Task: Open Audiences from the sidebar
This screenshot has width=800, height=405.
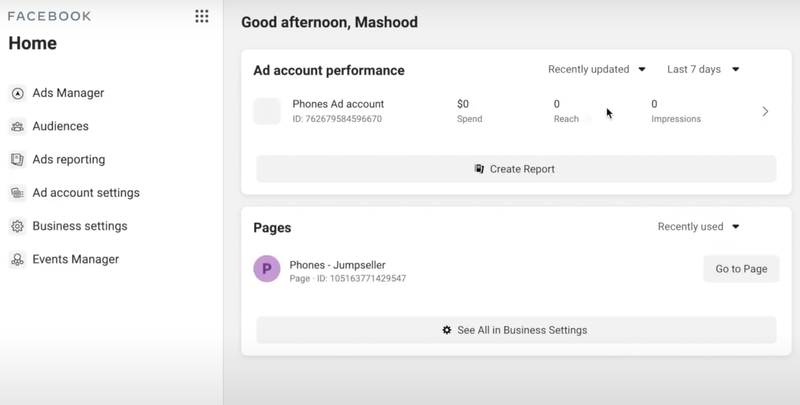Action: [x=60, y=127]
